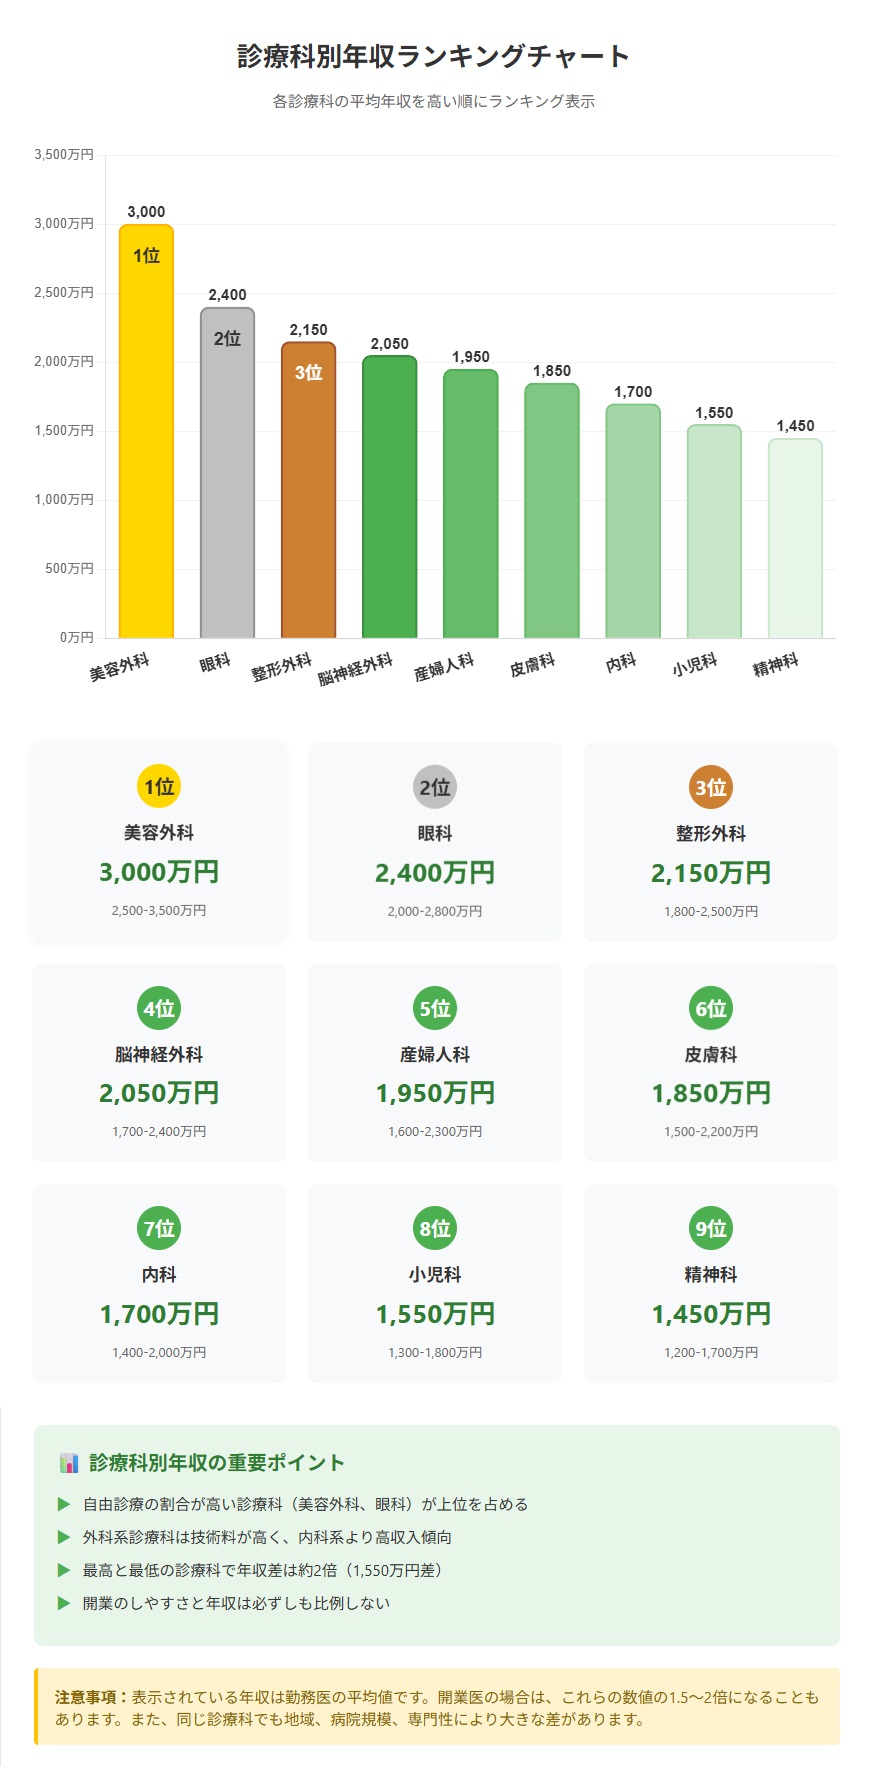This screenshot has height=1784, width=872.
Task: Click the arrow bullet beside 開業のしやすさ point
Action: click(64, 1603)
